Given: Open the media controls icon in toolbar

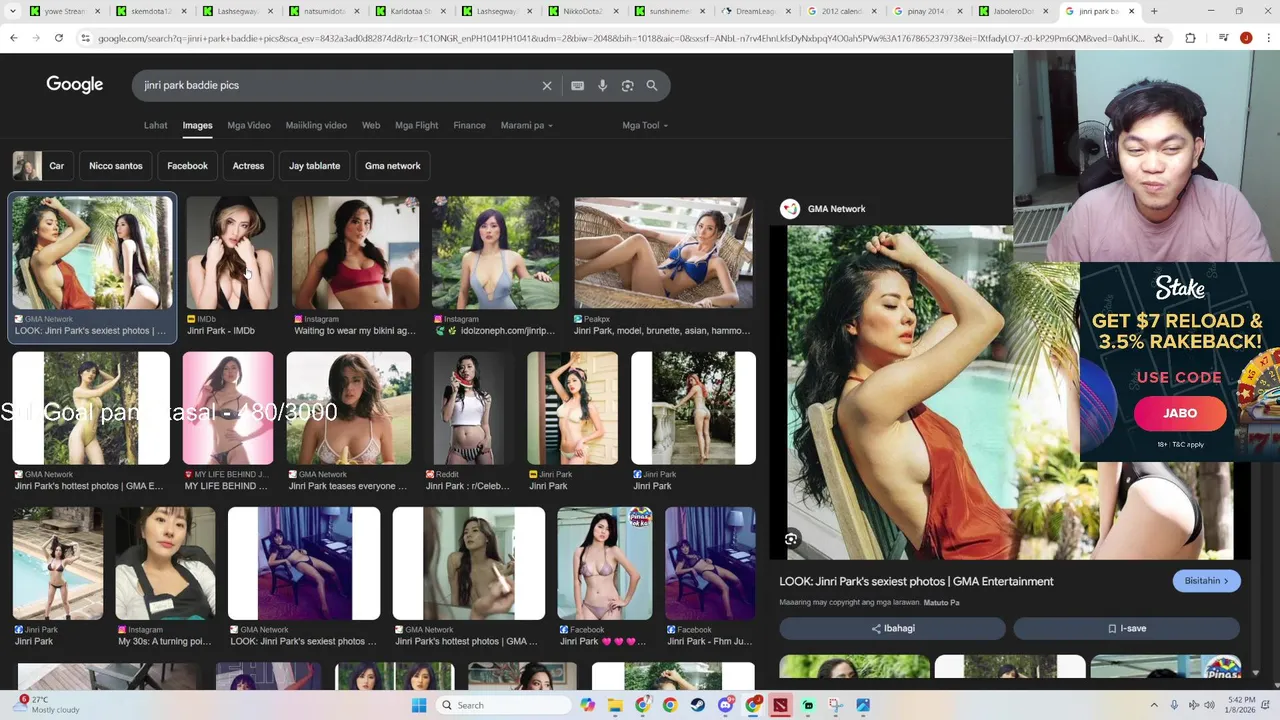Looking at the screenshot, I should (x=1223, y=38).
